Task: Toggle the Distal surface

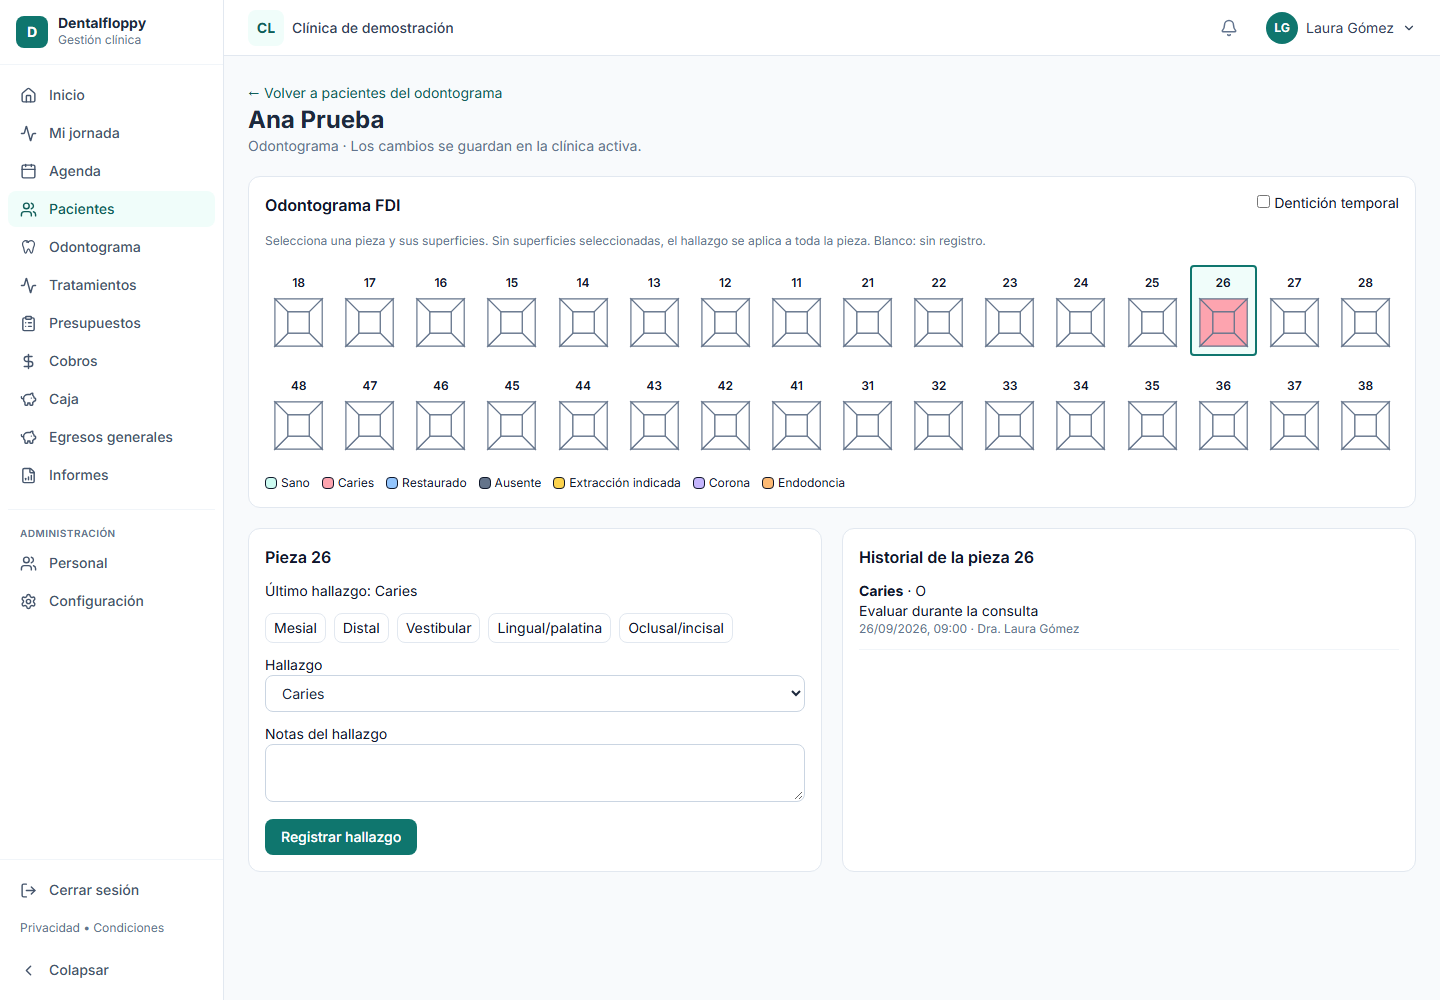Action: 361,628
